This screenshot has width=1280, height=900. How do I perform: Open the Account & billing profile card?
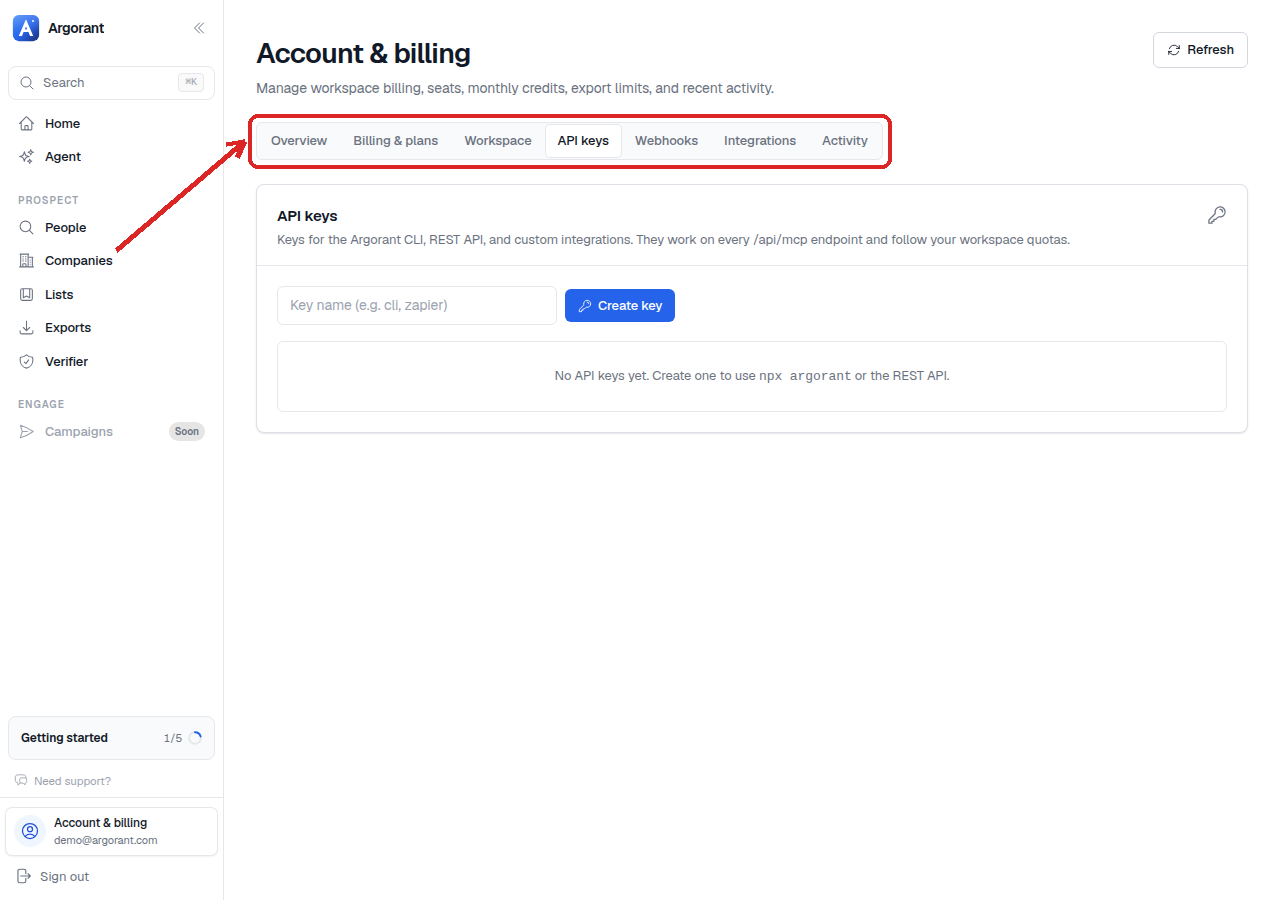[x=111, y=832]
